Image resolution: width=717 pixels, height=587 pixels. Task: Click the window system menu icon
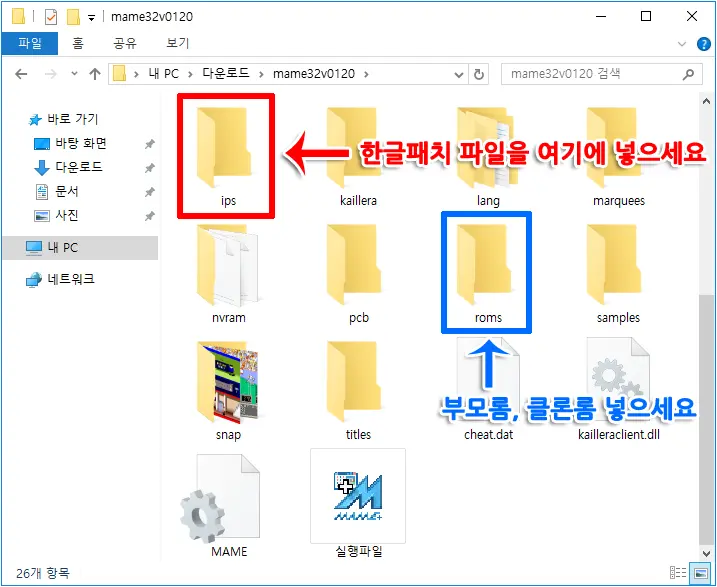click(18, 17)
